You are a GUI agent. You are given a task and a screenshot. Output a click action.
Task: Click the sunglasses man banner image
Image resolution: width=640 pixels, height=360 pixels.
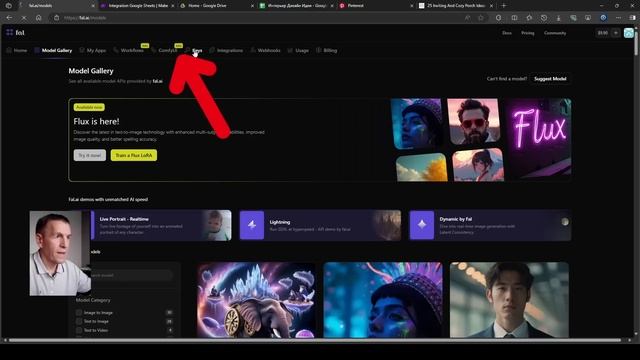(x=474, y=121)
